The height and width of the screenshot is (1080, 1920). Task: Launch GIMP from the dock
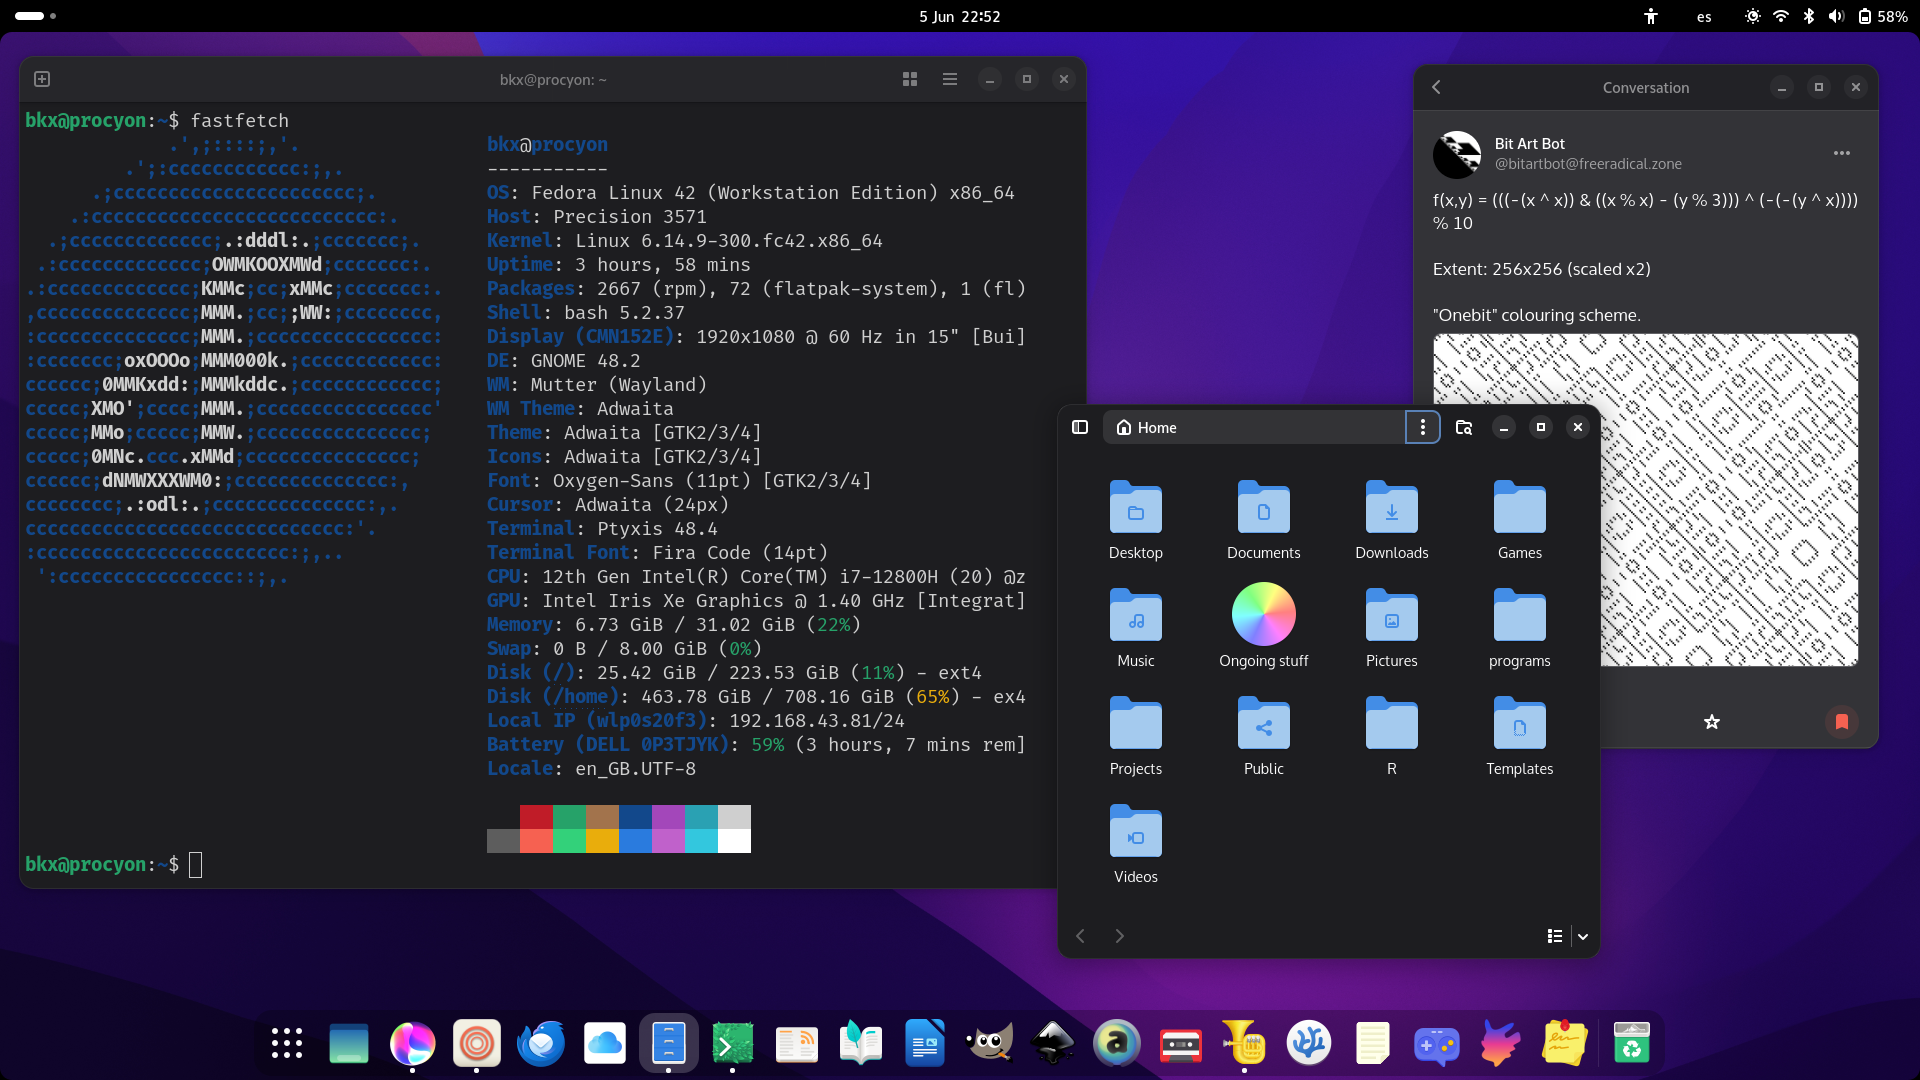click(989, 1043)
